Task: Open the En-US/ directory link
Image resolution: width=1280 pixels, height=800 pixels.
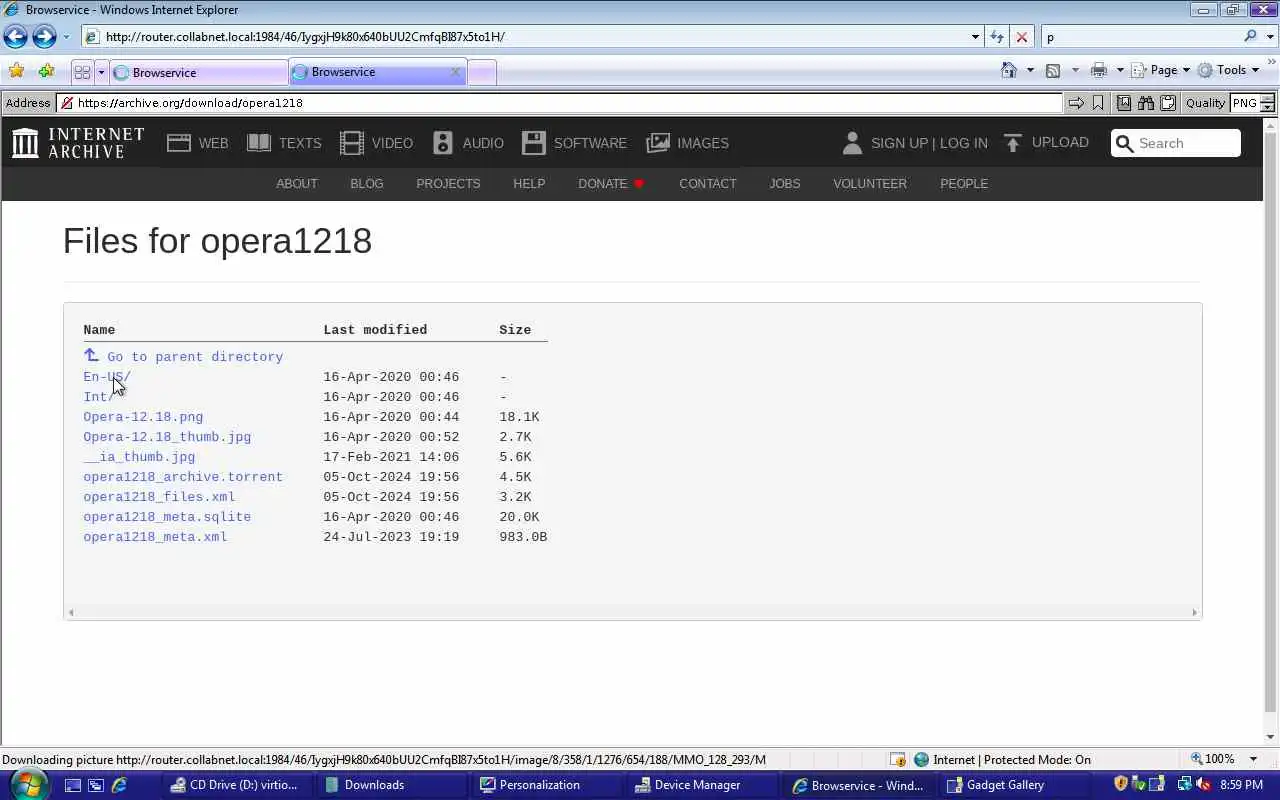Action: pyautogui.click(x=107, y=377)
